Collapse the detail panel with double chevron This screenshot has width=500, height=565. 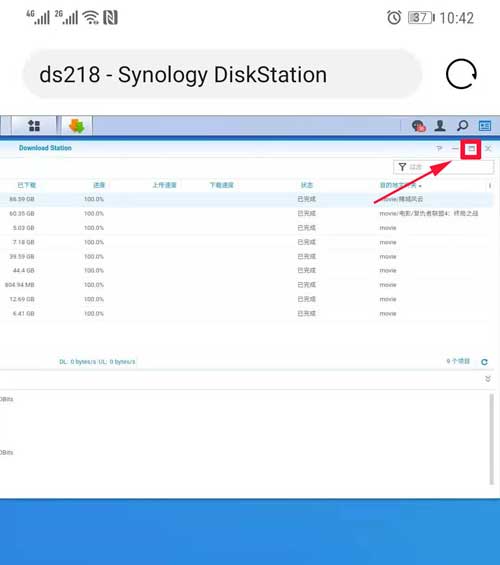point(488,379)
